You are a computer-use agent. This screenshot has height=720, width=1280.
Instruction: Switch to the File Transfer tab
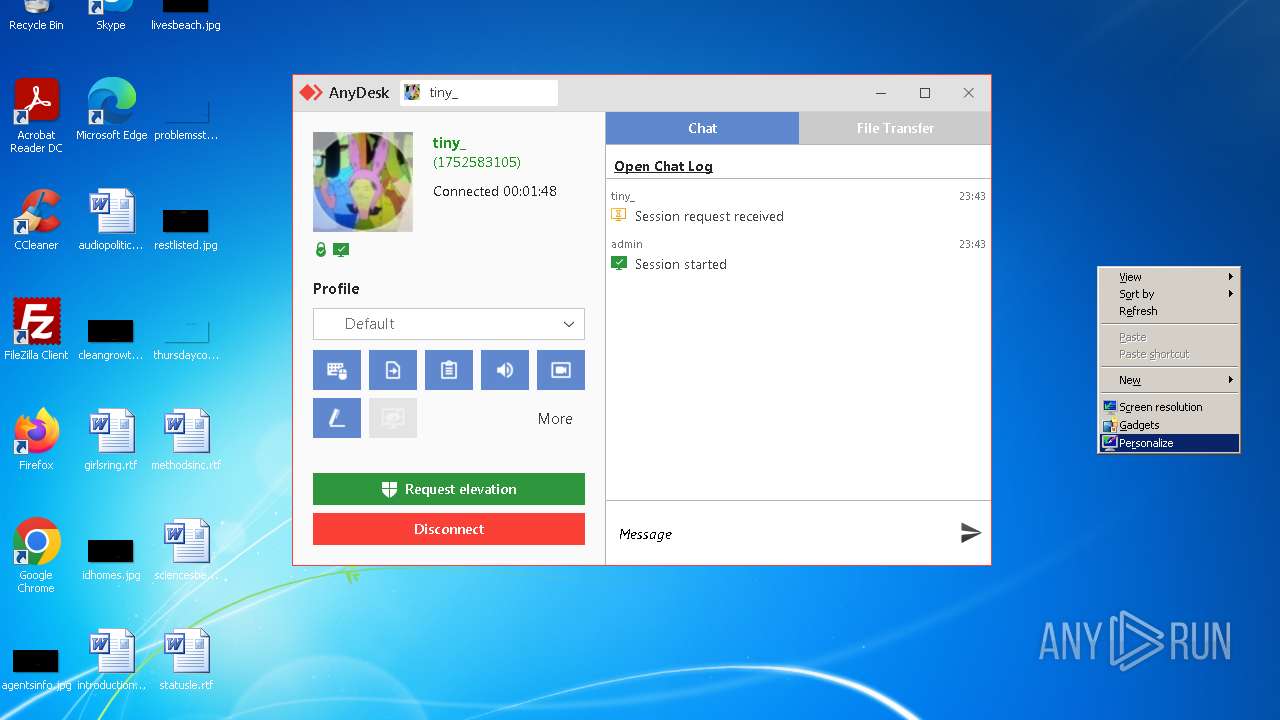click(895, 128)
